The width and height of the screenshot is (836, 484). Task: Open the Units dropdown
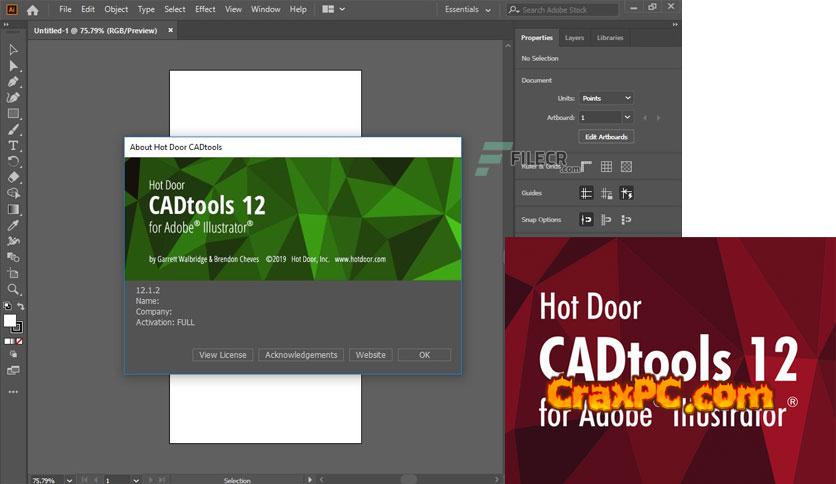tap(606, 98)
